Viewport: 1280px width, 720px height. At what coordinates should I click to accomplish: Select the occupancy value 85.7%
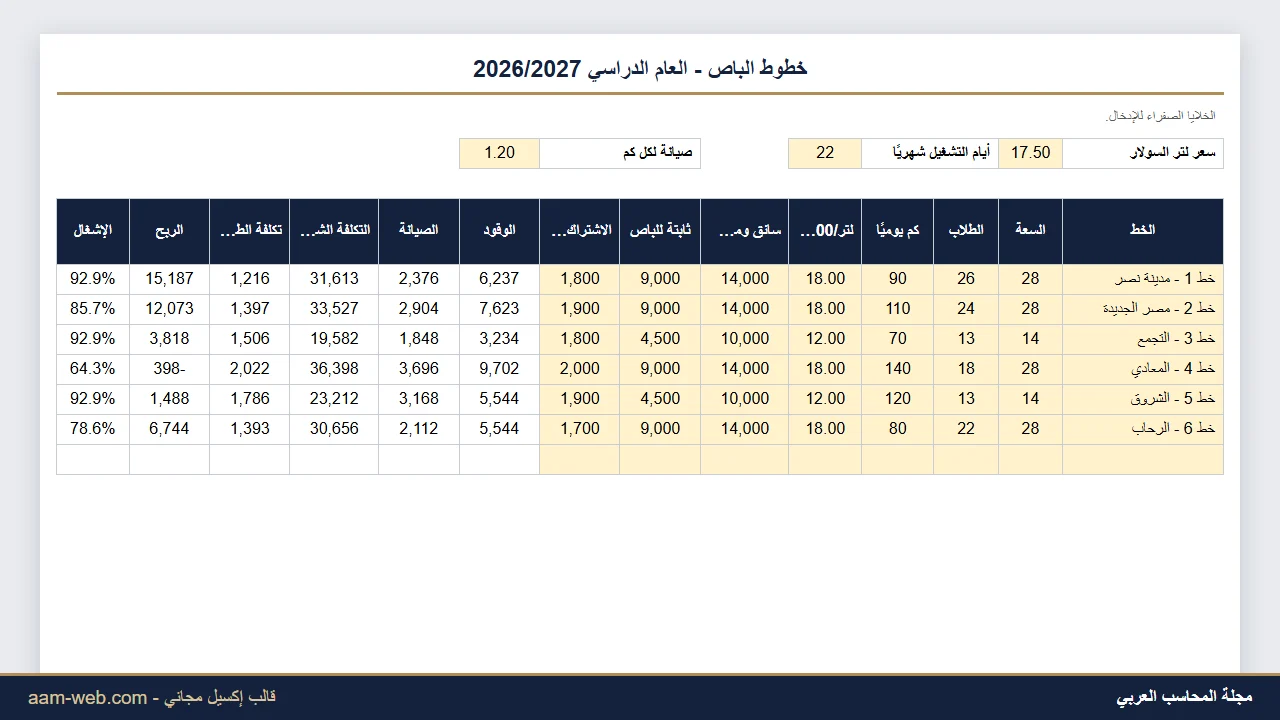tap(93, 309)
